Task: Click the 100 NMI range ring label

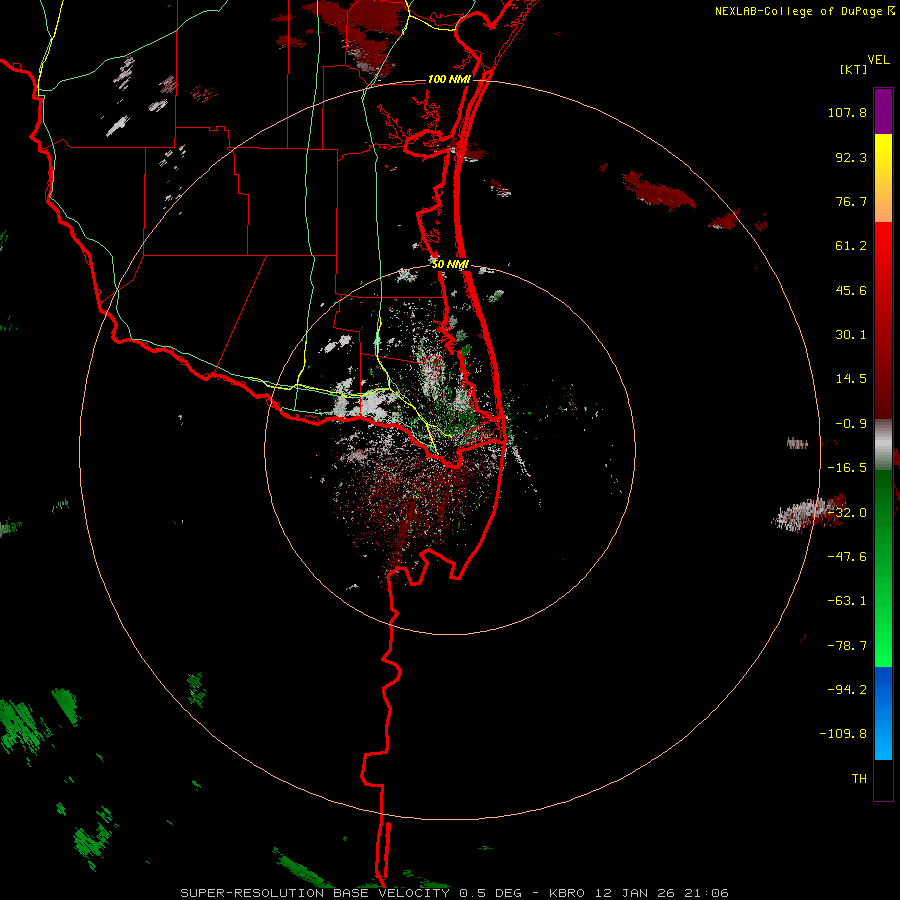Action: coord(449,79)
